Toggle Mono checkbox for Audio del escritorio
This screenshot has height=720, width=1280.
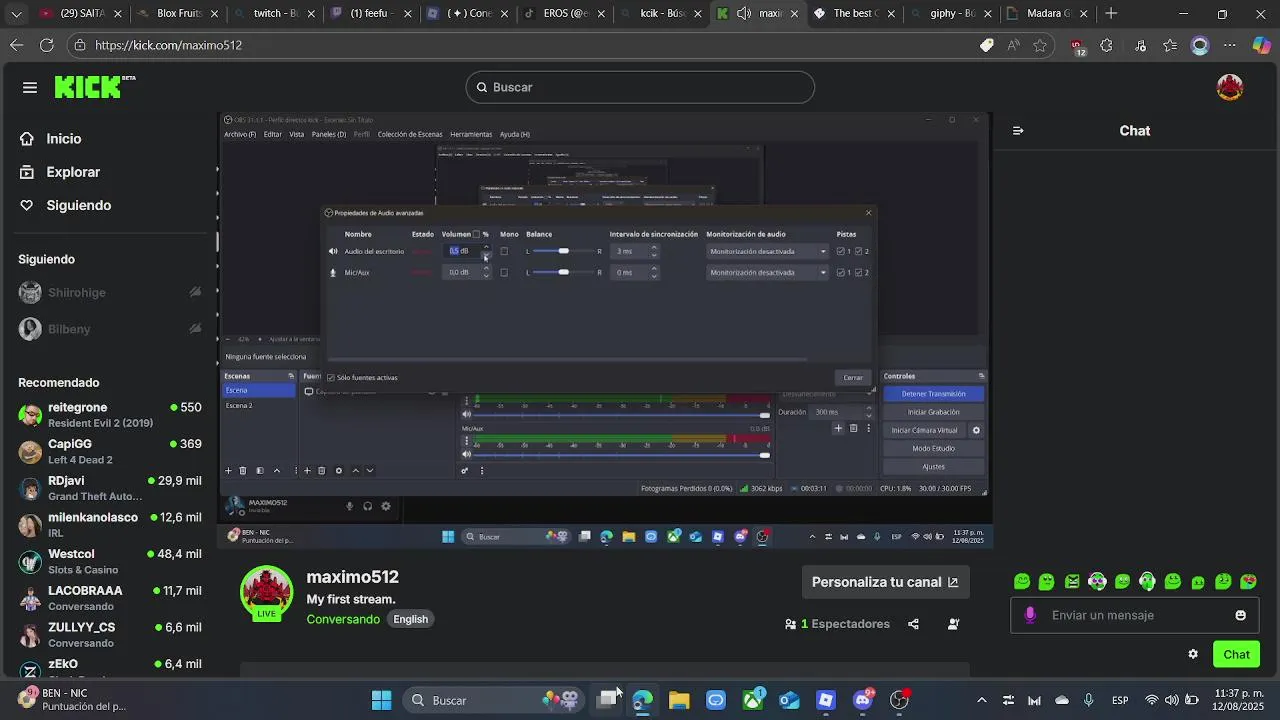click(x=504, y=251)
